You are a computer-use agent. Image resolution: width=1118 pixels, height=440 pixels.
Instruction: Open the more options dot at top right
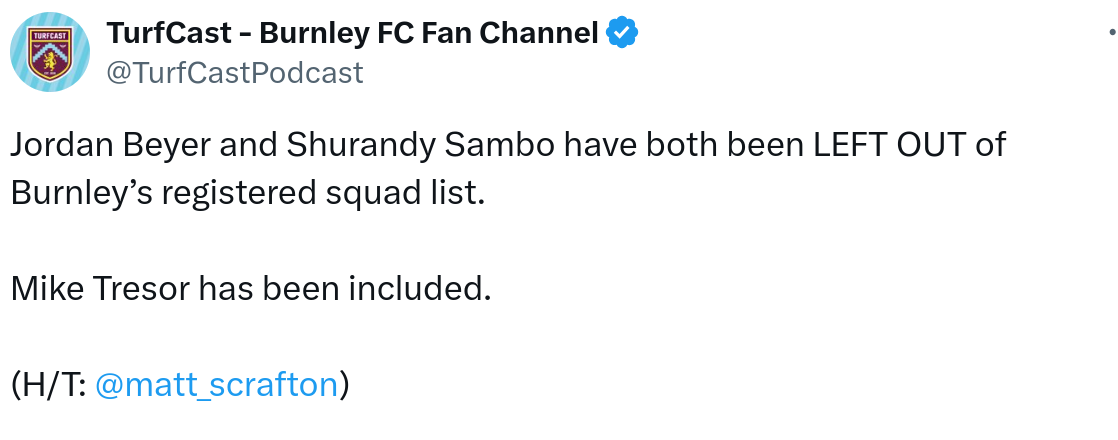tap(1113, 34)
